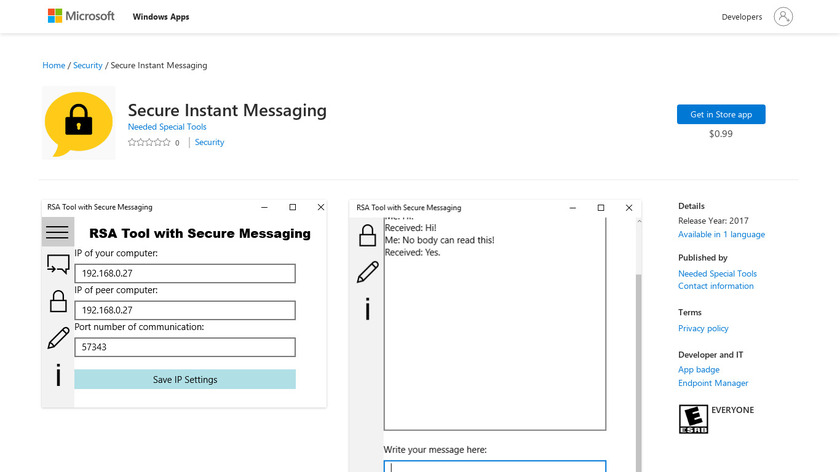Click the Secure Instant Messaging title
Screen dimensions: 840x472
point(227,110)
